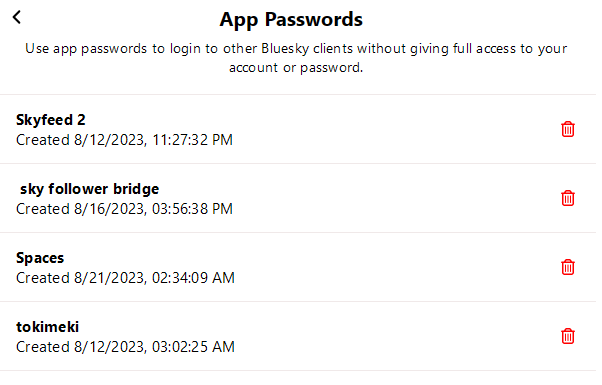Select the Skyfeed 2 entry name
602x385 pixels.
pos(51,120)
